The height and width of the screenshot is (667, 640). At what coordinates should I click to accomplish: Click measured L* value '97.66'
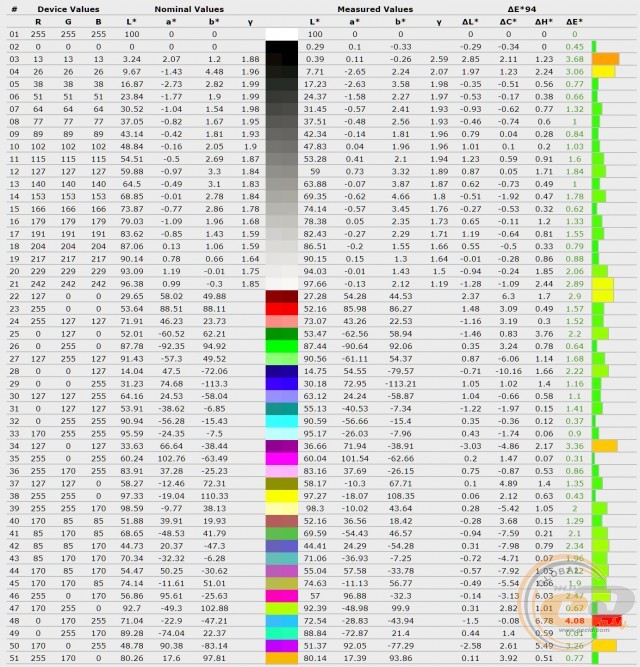pos(315,284)
